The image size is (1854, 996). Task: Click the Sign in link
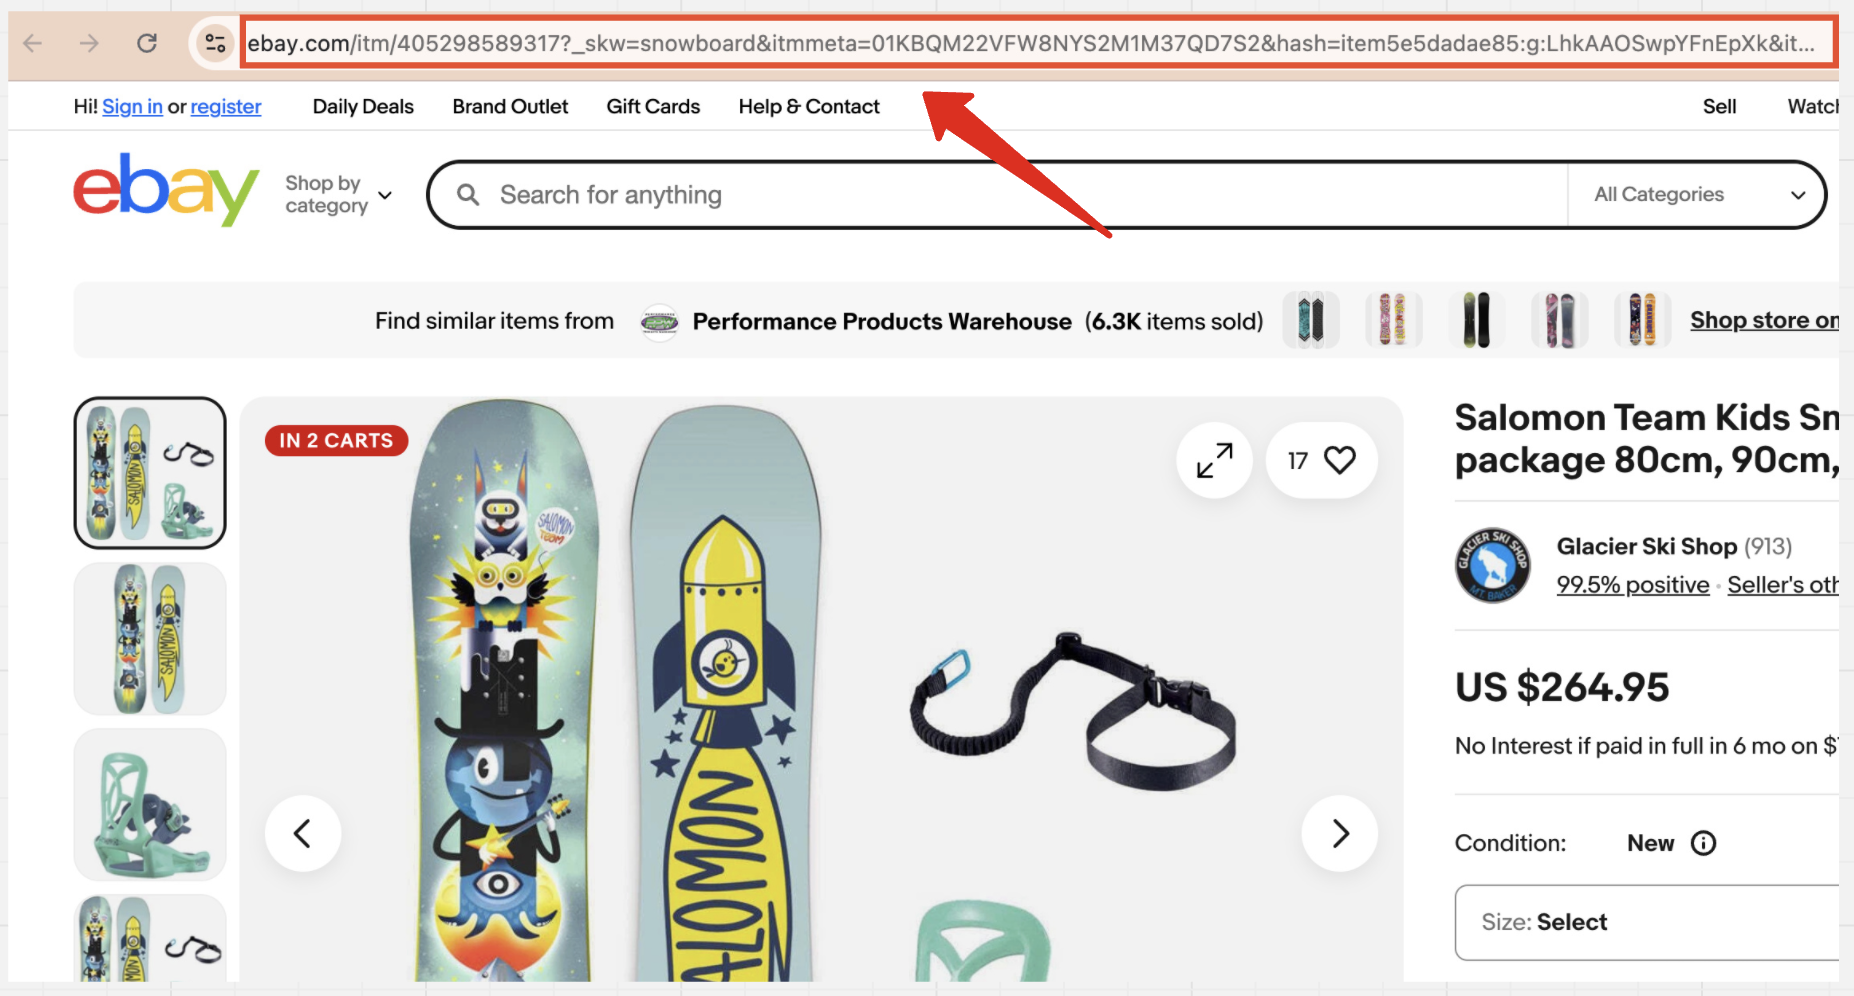132,107
